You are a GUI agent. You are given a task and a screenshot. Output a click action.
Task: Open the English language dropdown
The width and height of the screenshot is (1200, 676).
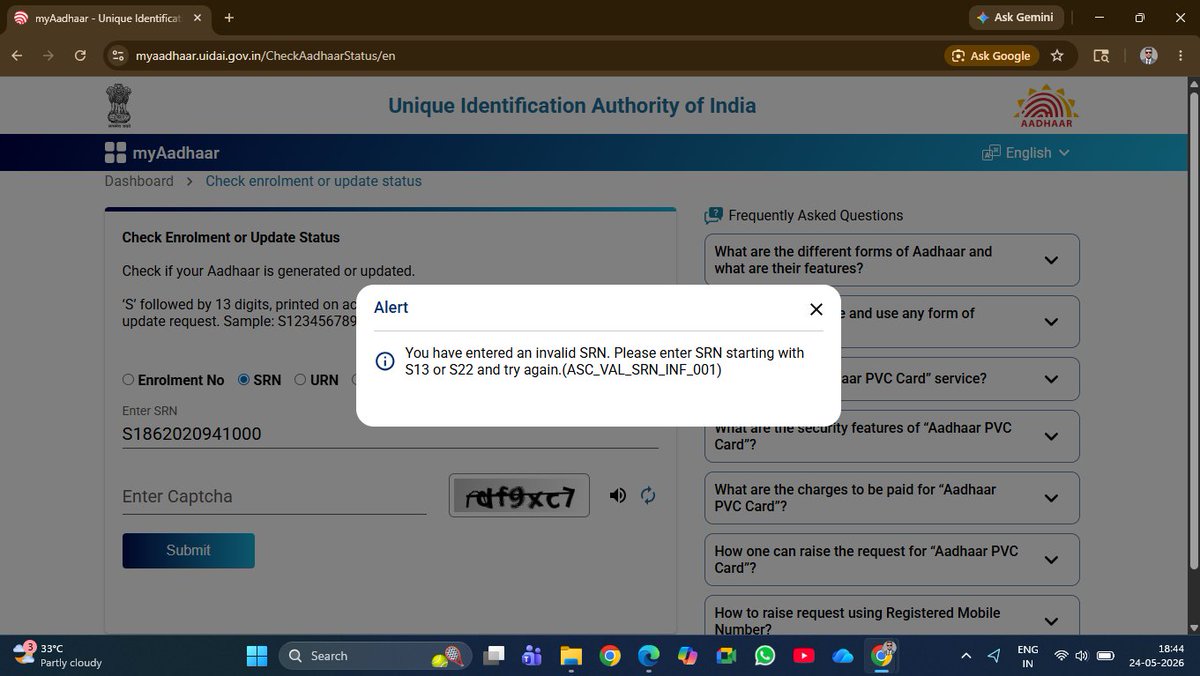(1027, 153)
